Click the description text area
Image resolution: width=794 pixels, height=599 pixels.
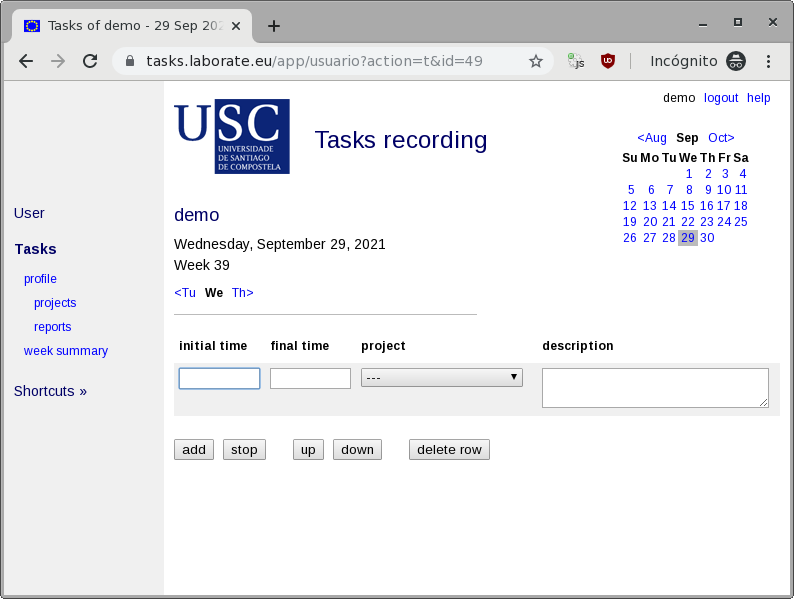click(655, 387)
